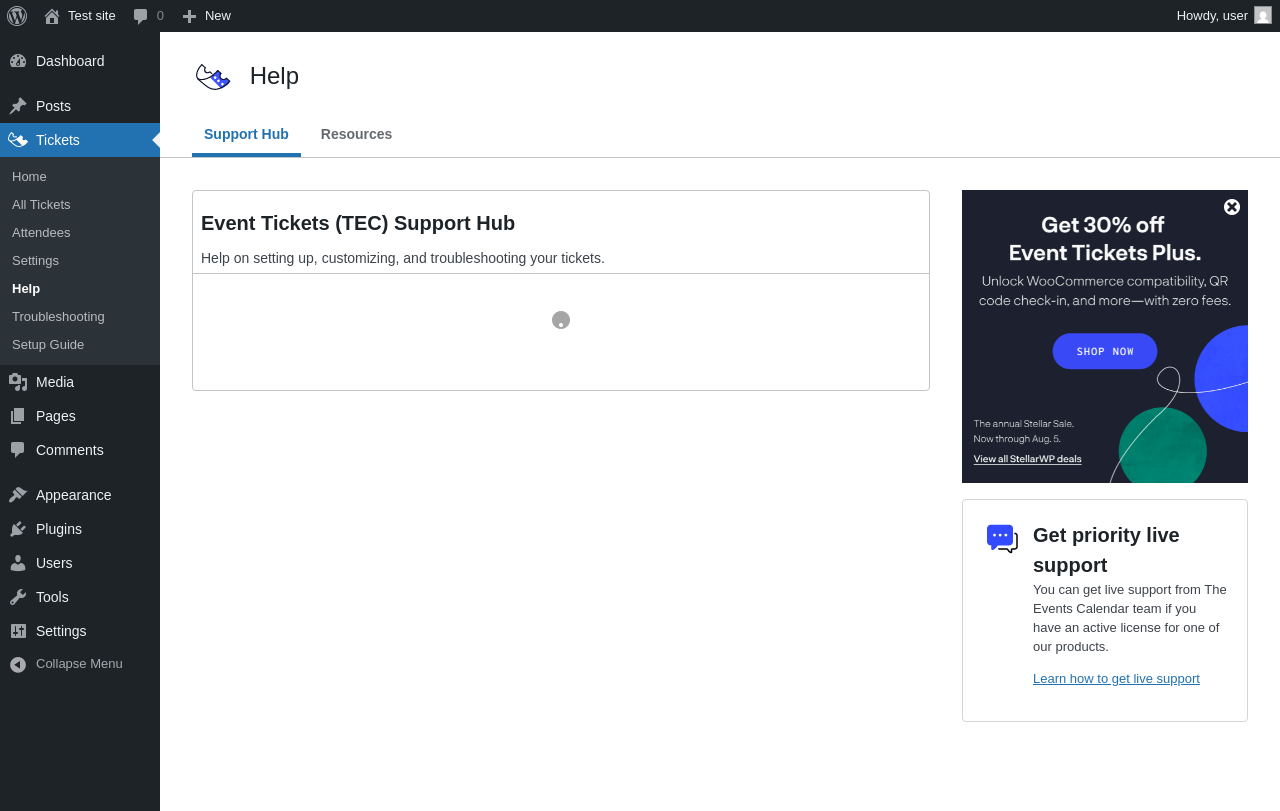
Task: Open the main Settings menu label
Action: 61,631
